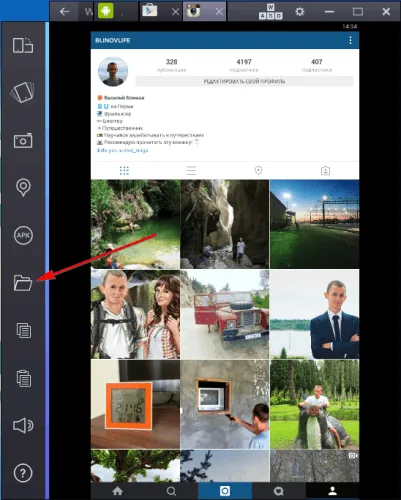
Task: Click the copy icon in the sidebar
Action: click(24, 330)
